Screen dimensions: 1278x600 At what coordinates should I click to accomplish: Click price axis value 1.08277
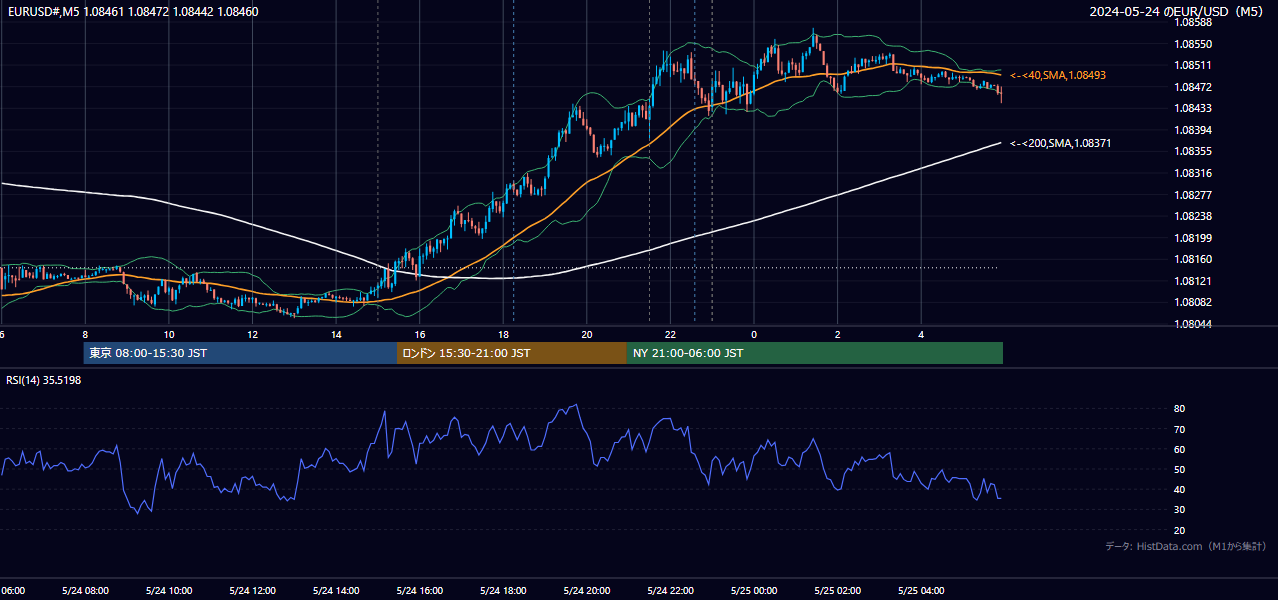[x=1192, y=195]
